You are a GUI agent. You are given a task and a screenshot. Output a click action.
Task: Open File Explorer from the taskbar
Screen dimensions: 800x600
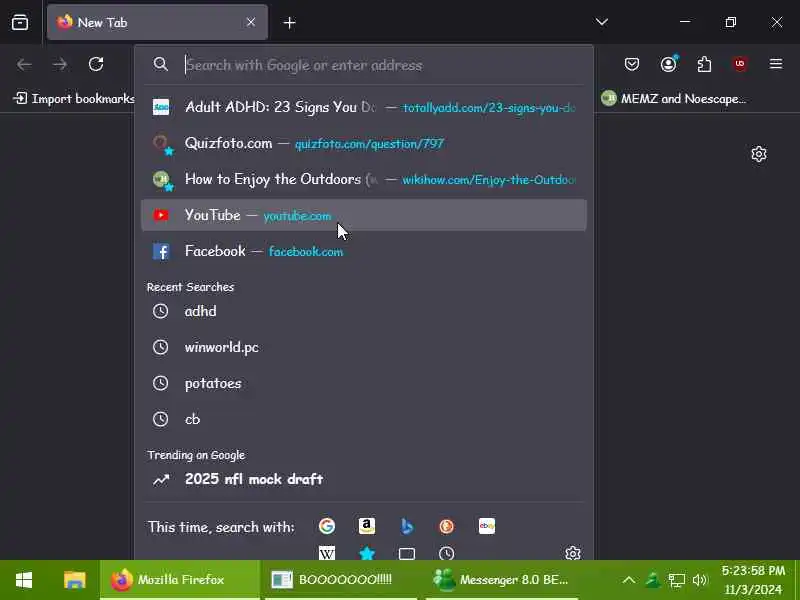tap(74, 580)
